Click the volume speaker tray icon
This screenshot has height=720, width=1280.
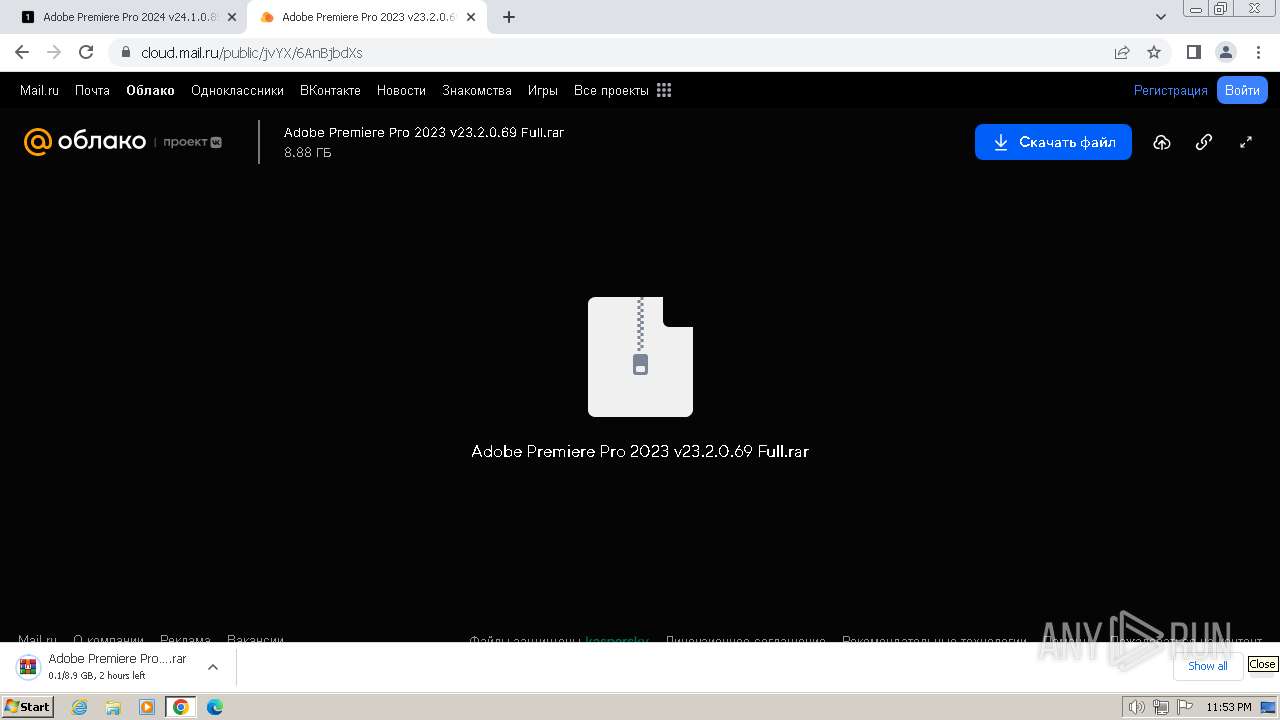point(1136,707)
